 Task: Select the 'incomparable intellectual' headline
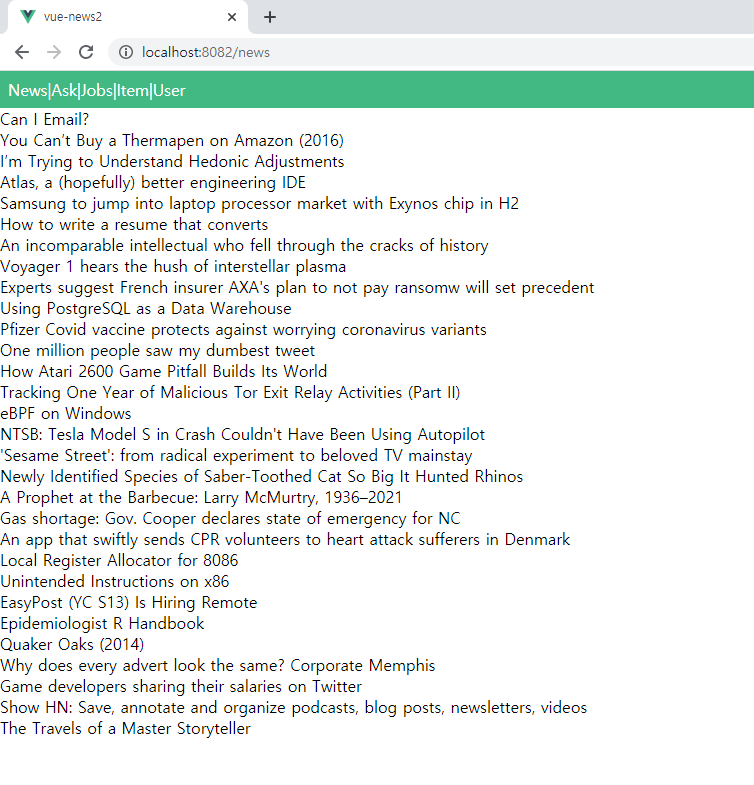click(x=244, y=246)
